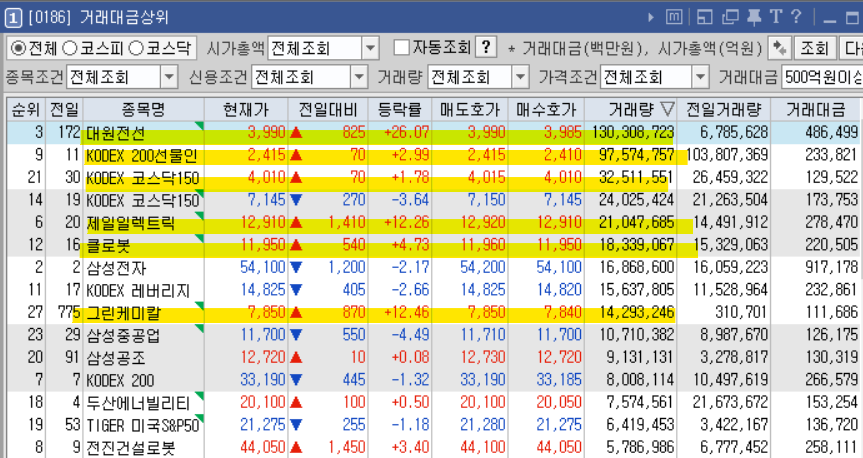This screenshot has width=863, height=458.
Task: Open the 거래대금 500억원이상 combo box
Action: [822, 77]
